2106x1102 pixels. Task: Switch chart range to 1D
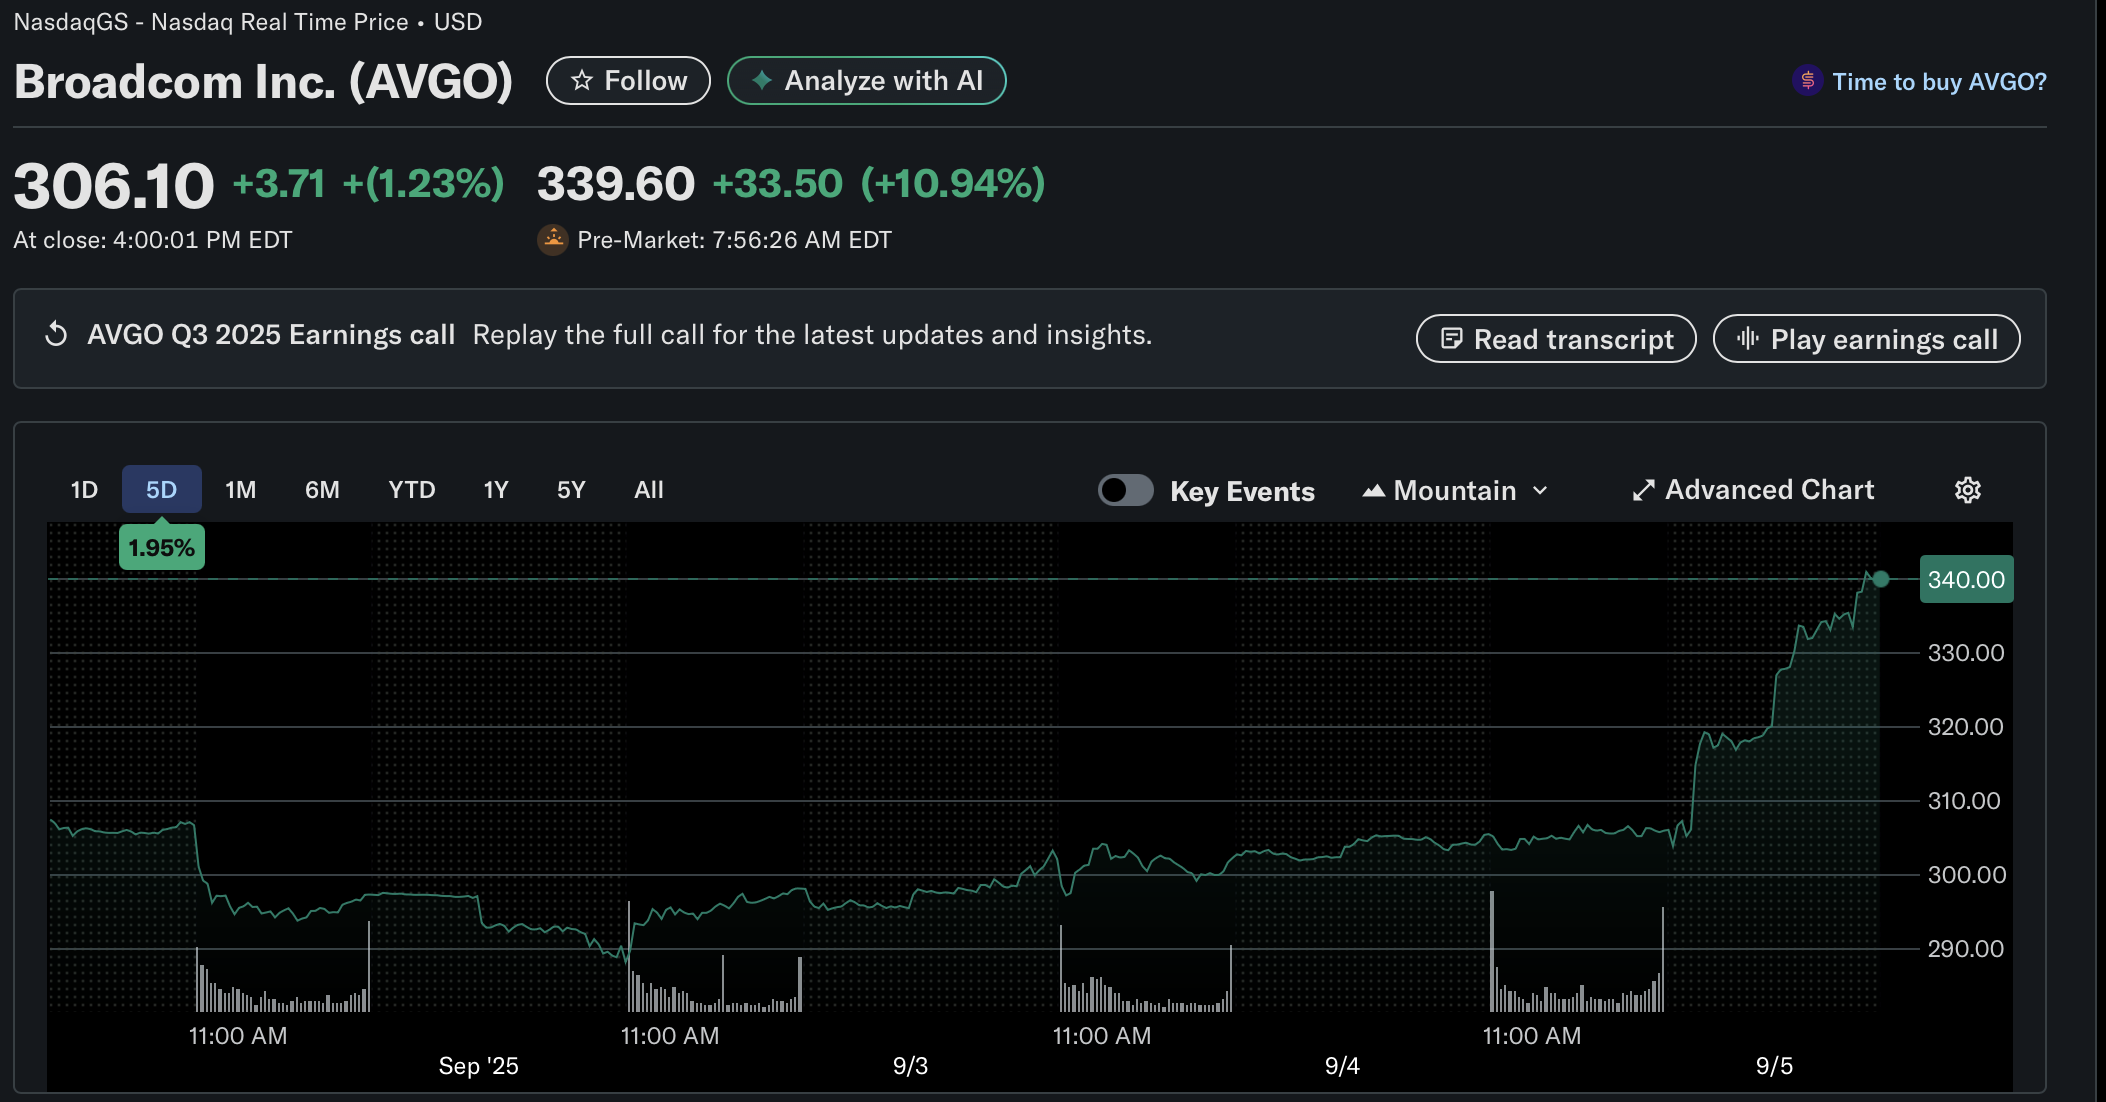click(84, 490)
